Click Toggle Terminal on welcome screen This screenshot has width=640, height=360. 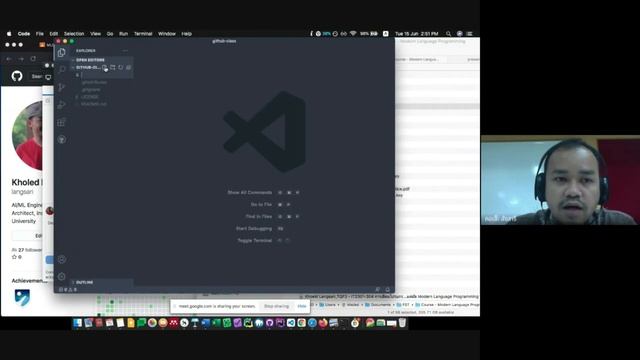point(255,240)
